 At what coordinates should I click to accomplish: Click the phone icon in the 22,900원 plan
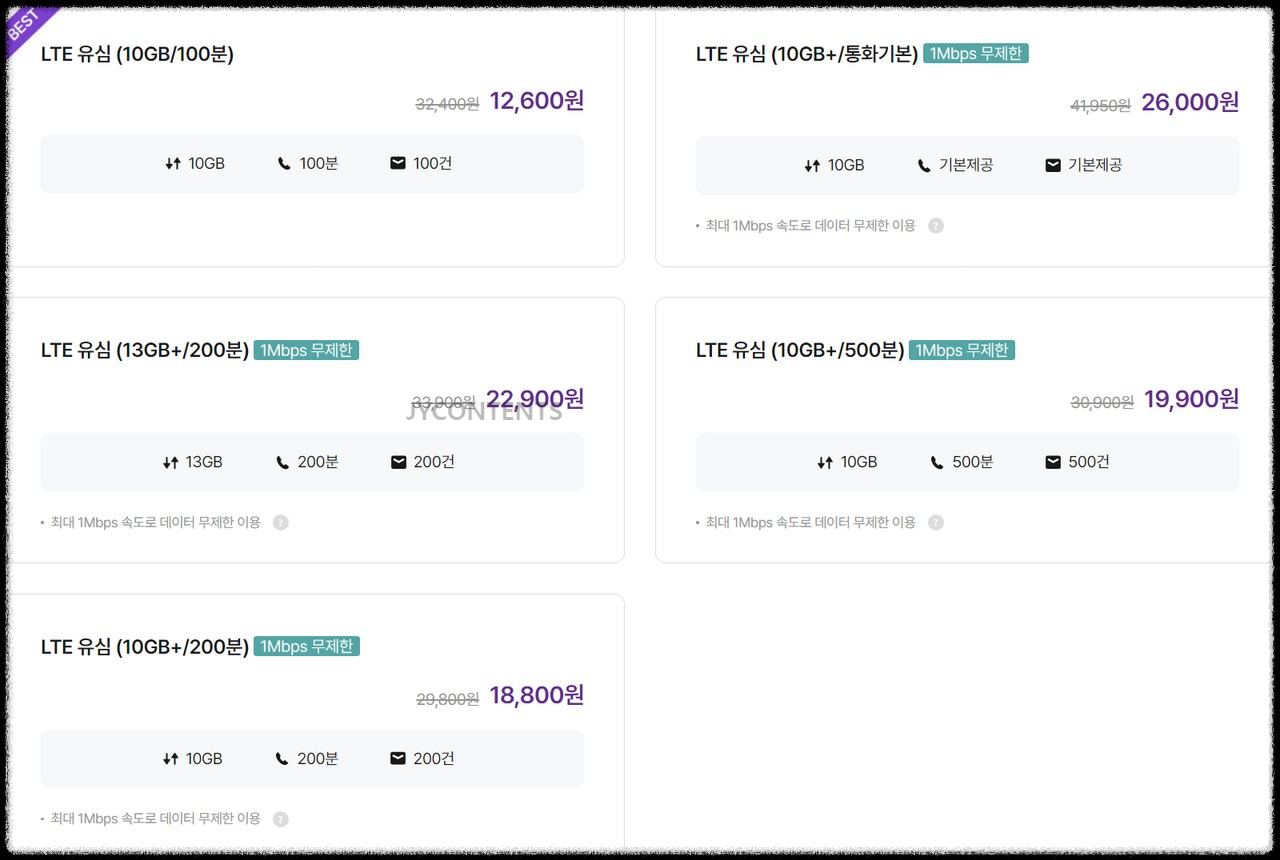[x=282, y=462]
